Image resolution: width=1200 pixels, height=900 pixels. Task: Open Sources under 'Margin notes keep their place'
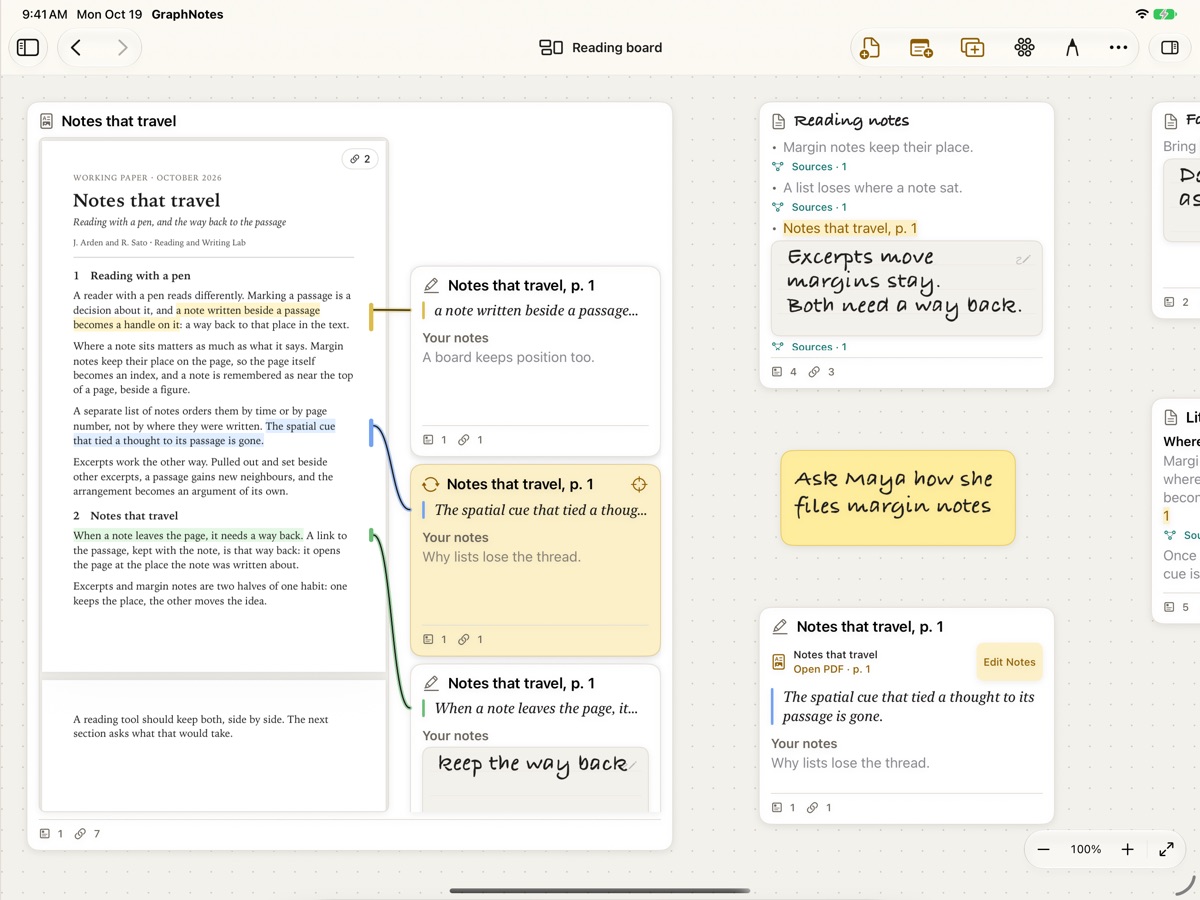(x=810, y=167)
